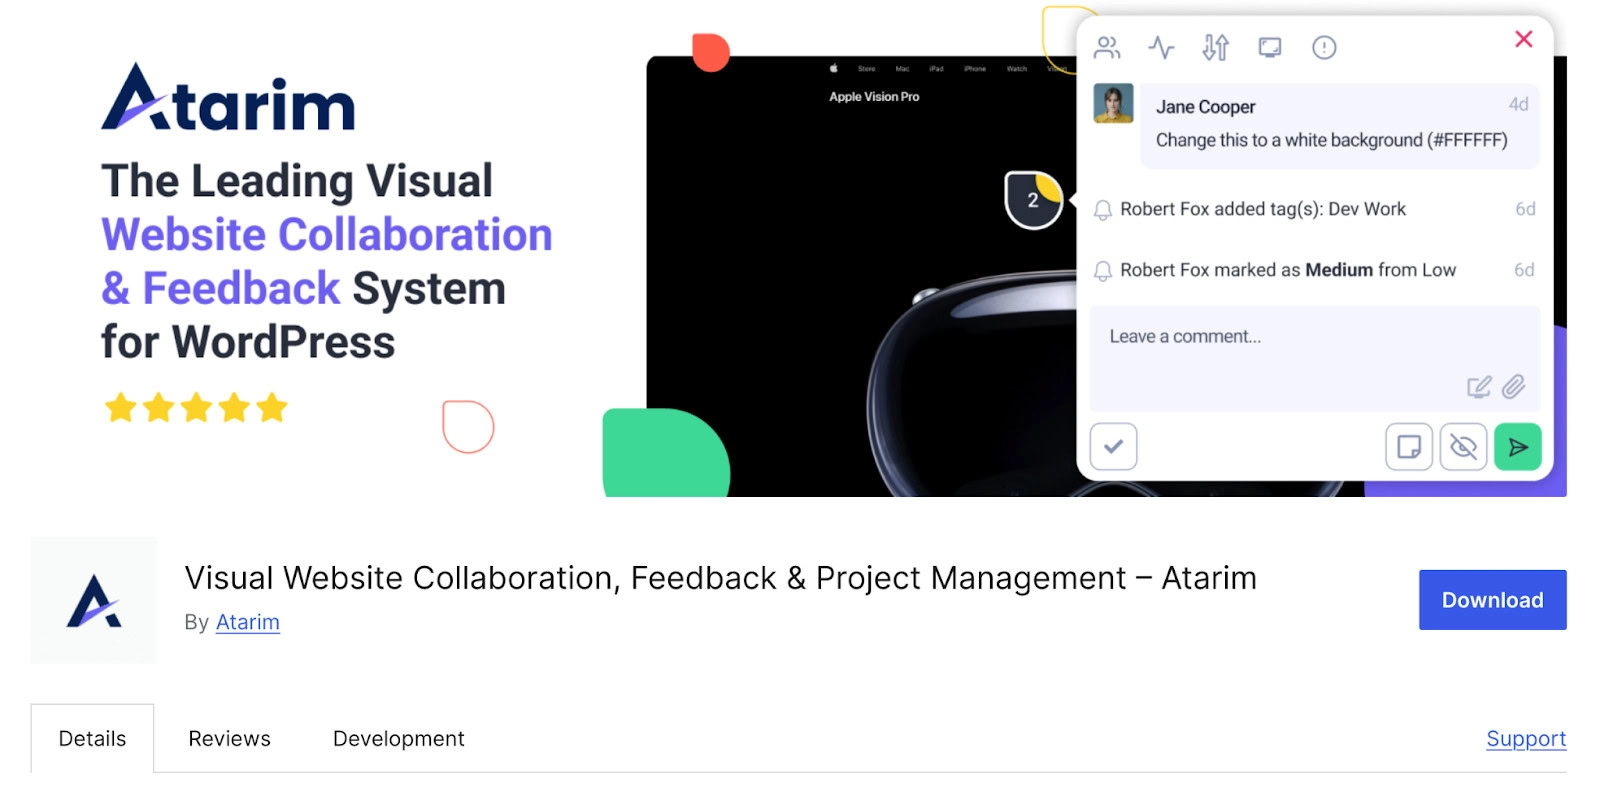Click the users icon in comment panel

pos(1107,47)
